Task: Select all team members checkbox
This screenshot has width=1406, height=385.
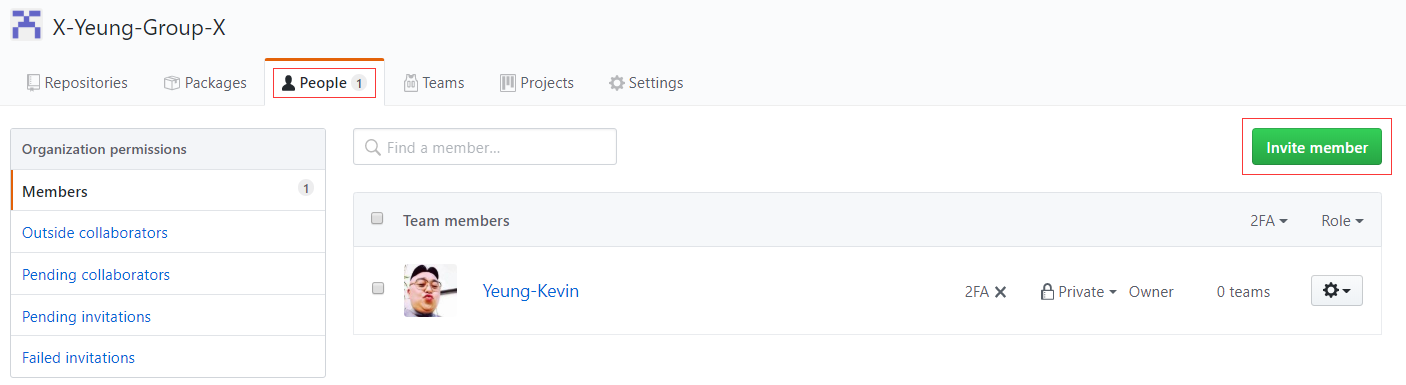Action: 377,218
